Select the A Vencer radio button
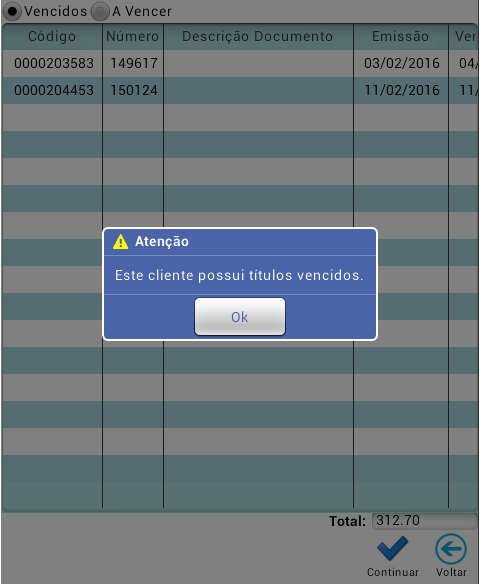The image size is (480, 585). click(100, 11)
